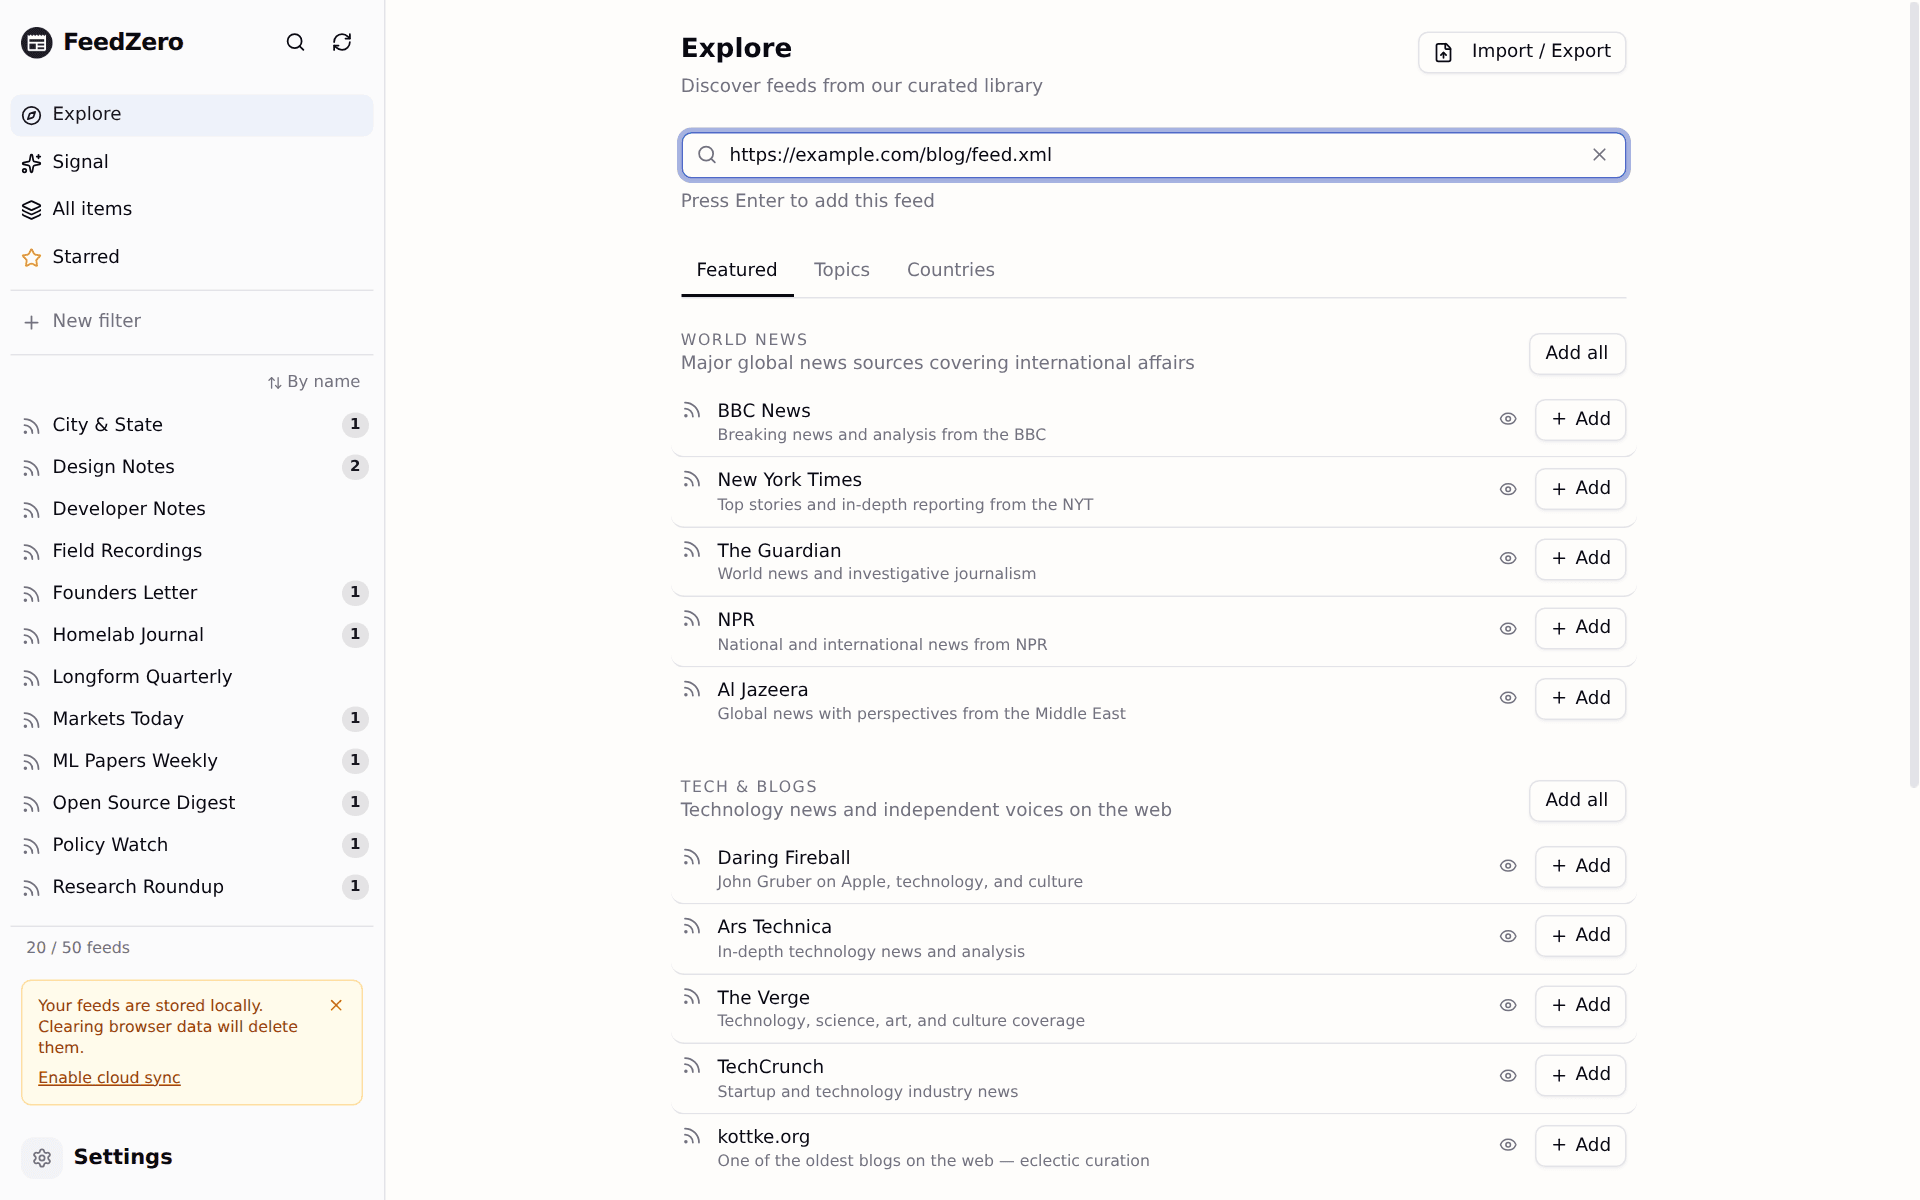1920x1200 pixels.
Task: Click the RSS icon beside Al Jazeera
Action: 692,689
